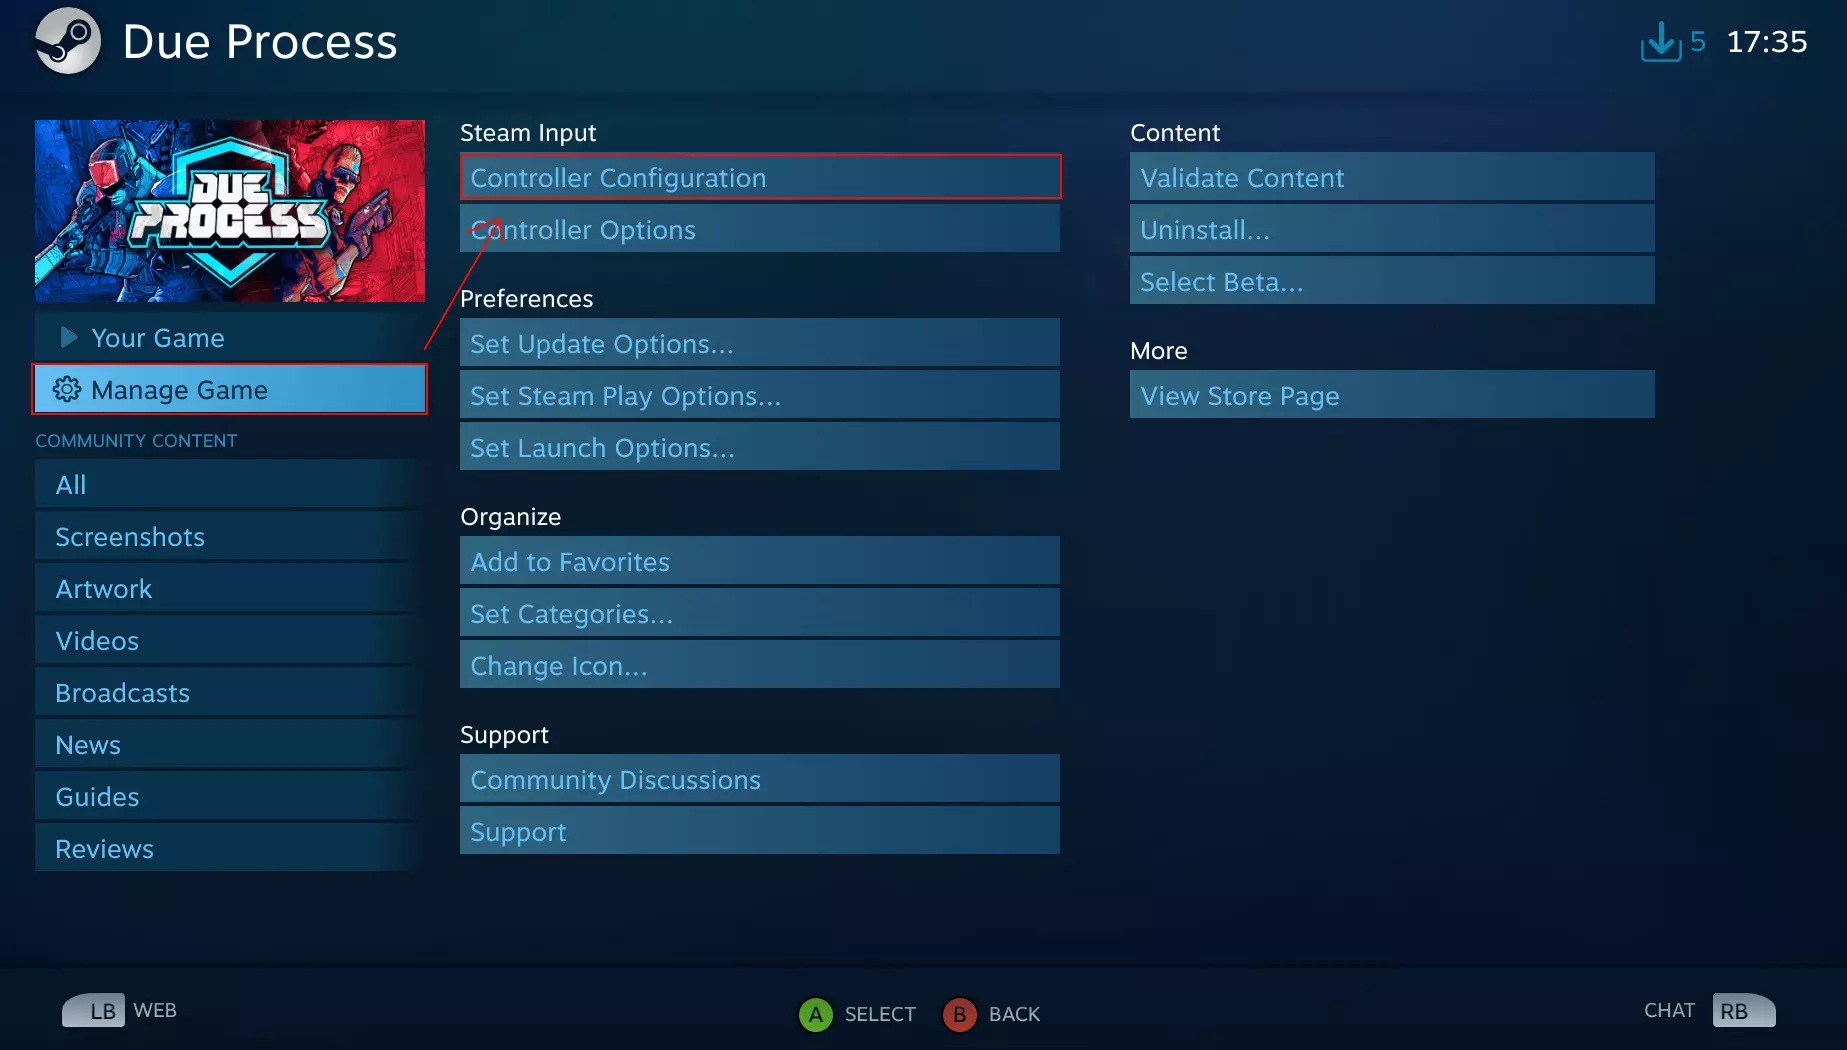
Task: Click the Due Process page title
Action: (x=260, y=42)
